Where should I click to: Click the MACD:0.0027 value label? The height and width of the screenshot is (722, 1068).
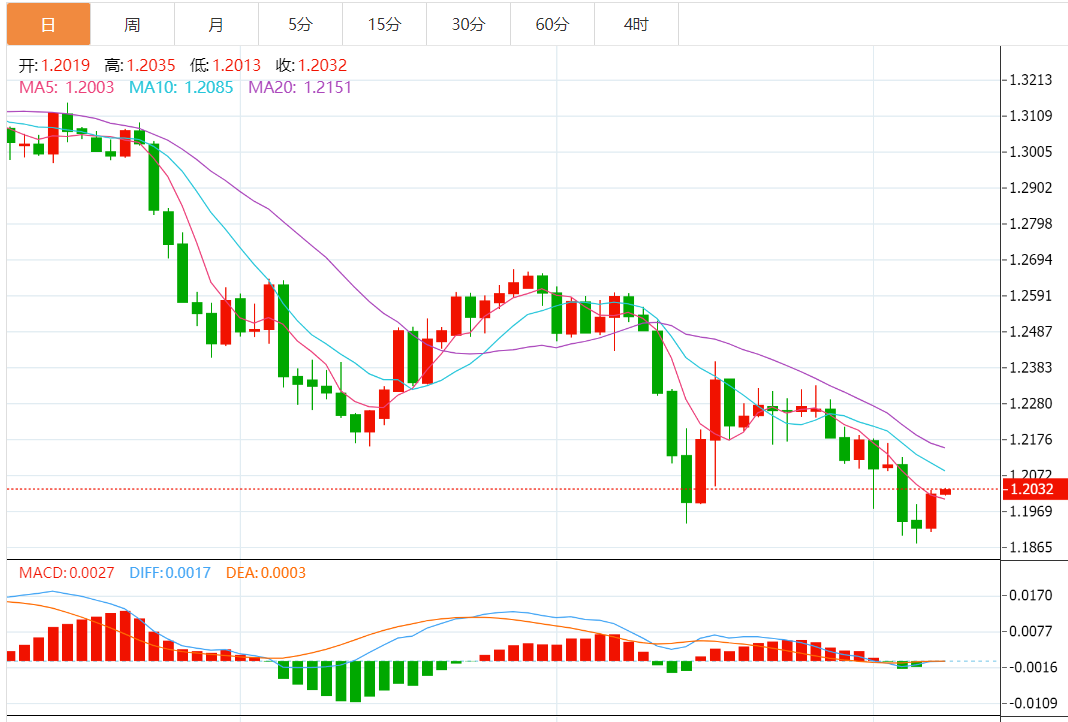[x=67, y=573]
